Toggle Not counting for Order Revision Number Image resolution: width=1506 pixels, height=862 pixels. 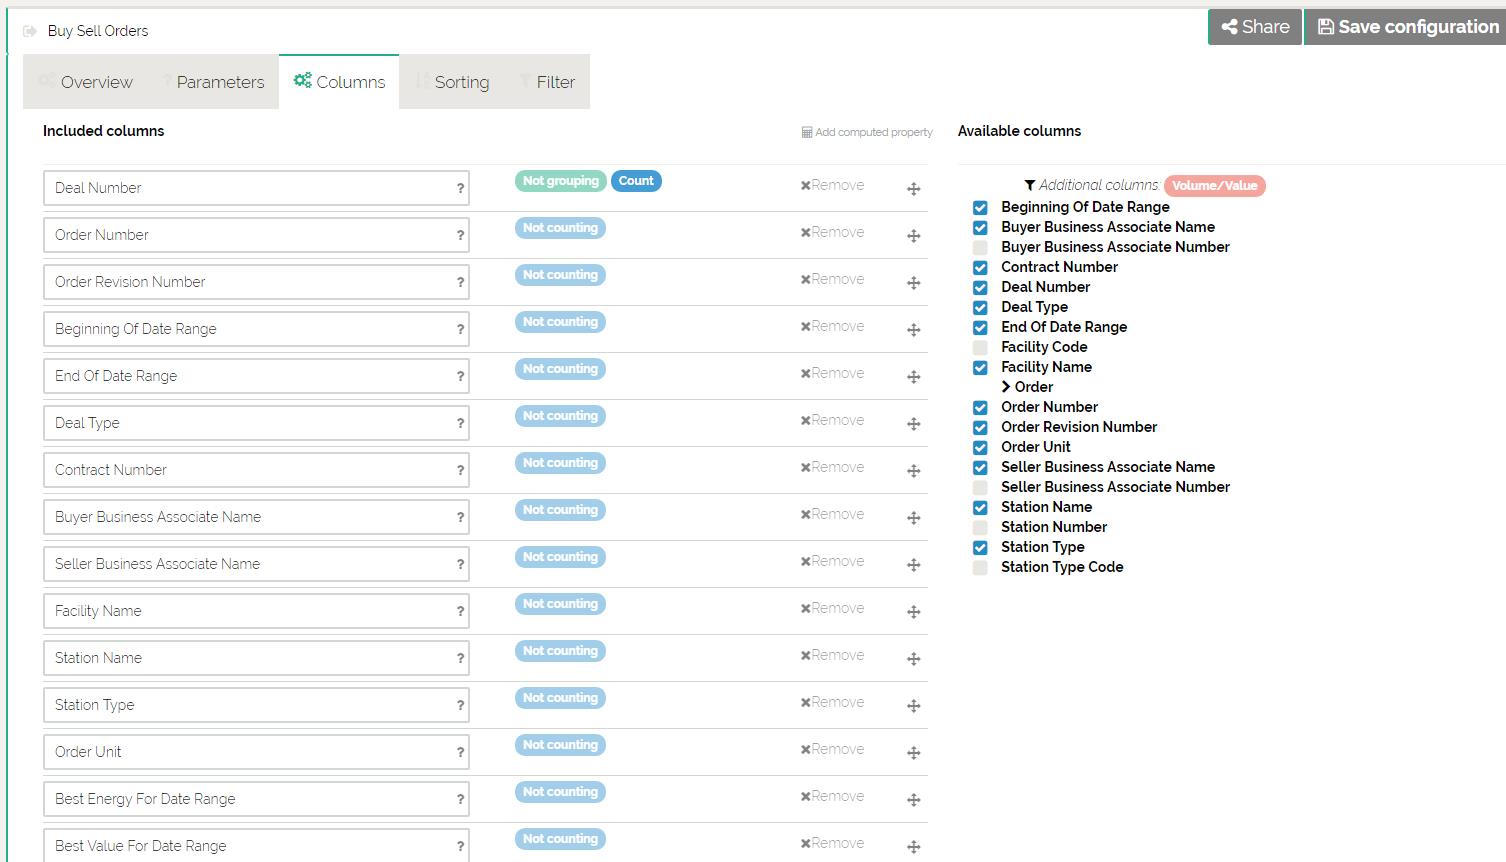coord(560,275)
